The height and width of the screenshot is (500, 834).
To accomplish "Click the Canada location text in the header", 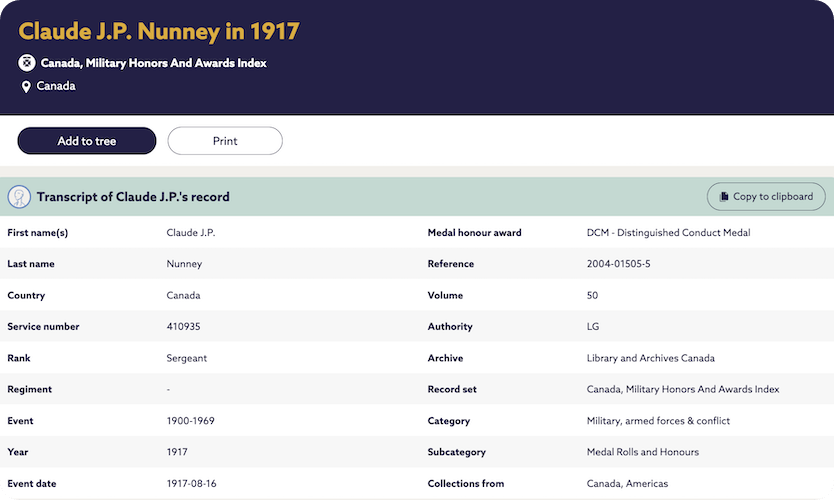I will [56, 86].
